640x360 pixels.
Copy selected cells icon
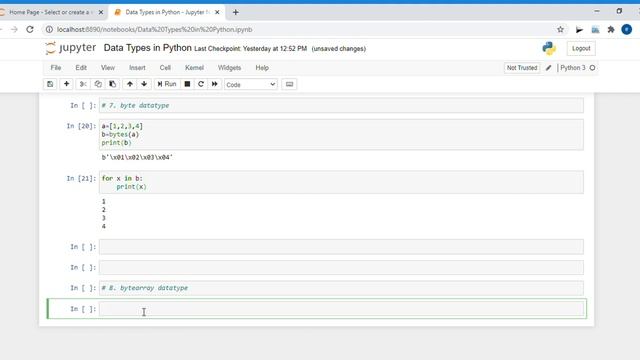click(x=98, y=84)
